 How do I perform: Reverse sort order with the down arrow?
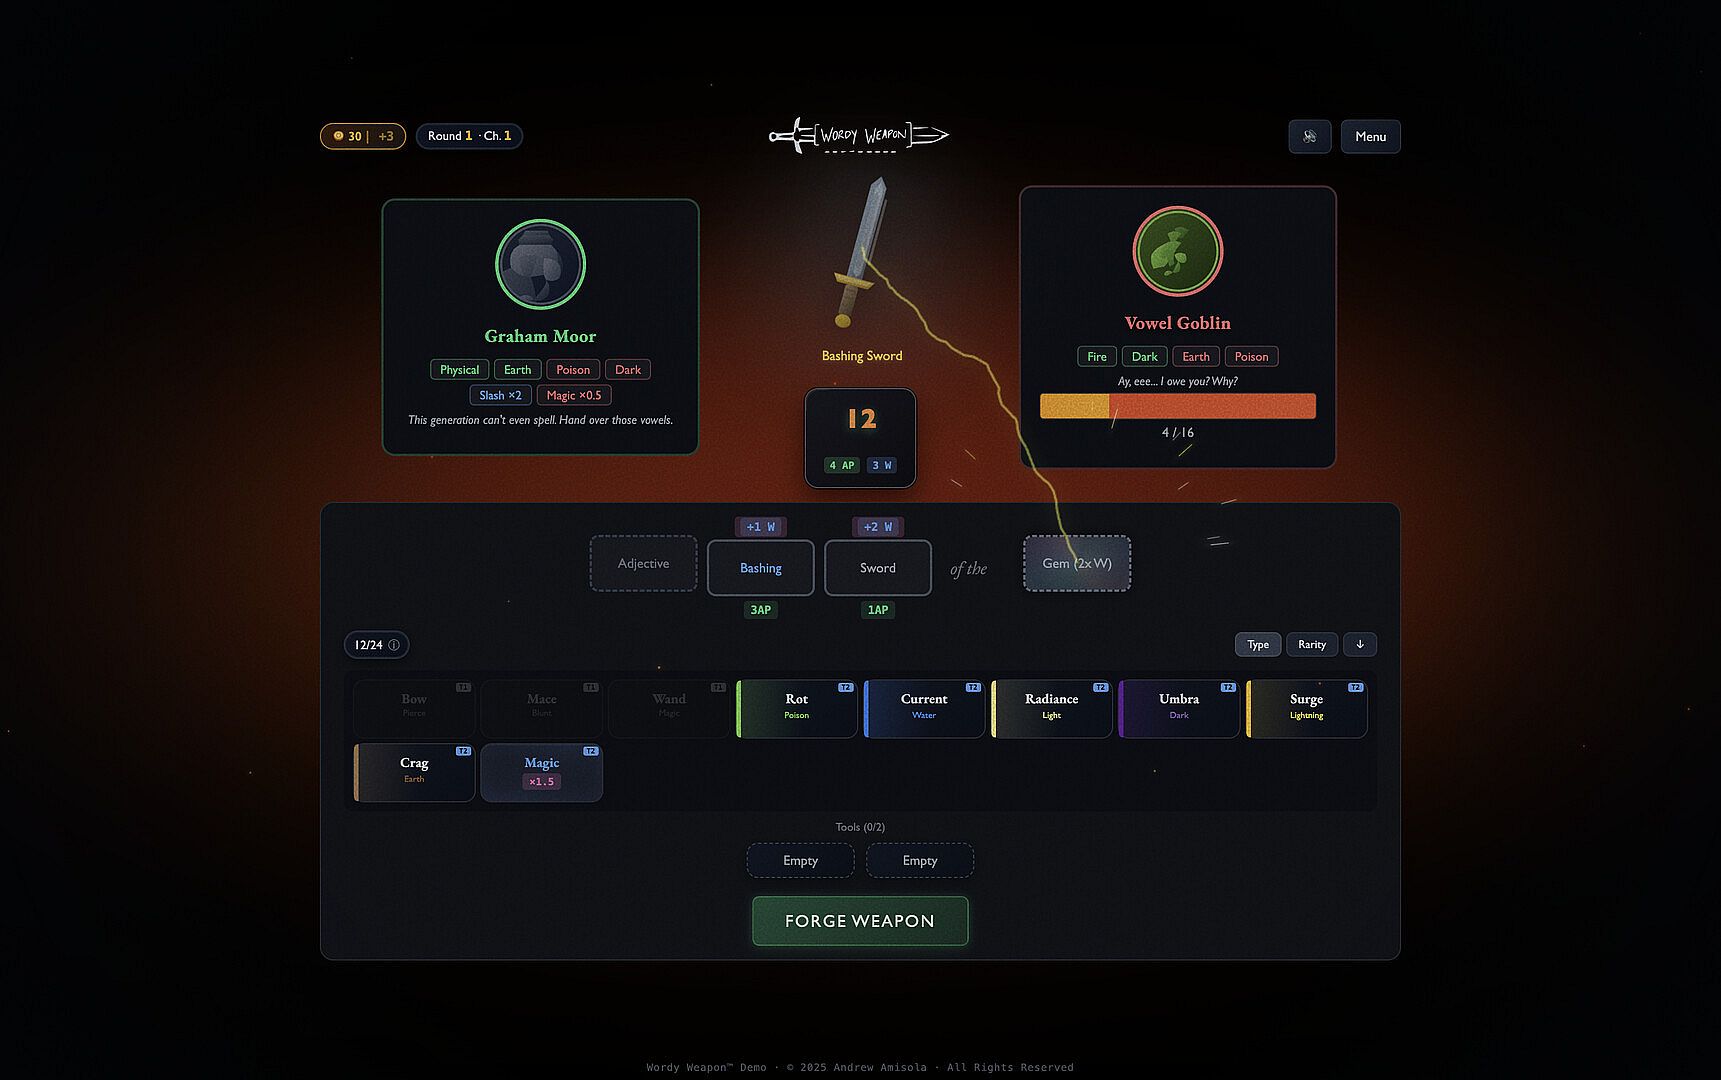click(x=1360, y=645)
